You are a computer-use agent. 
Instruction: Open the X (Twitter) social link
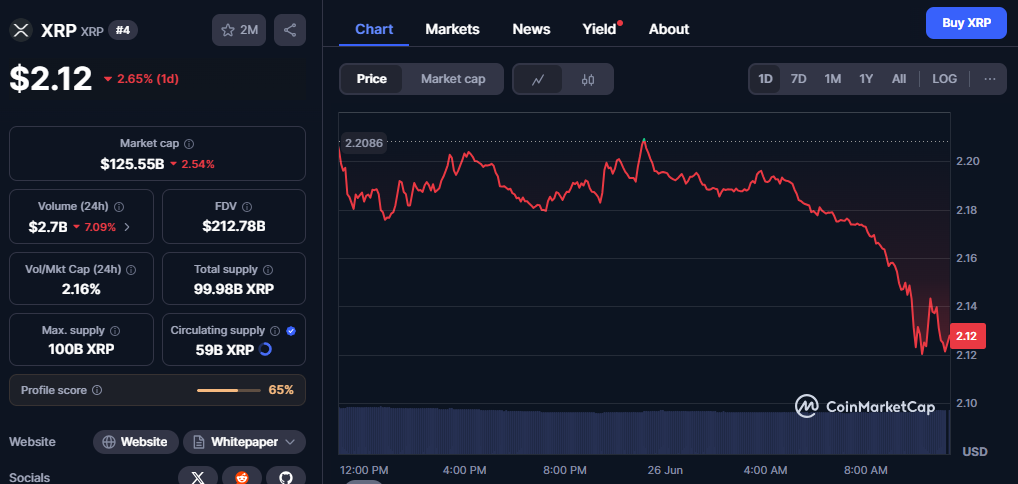198,478
